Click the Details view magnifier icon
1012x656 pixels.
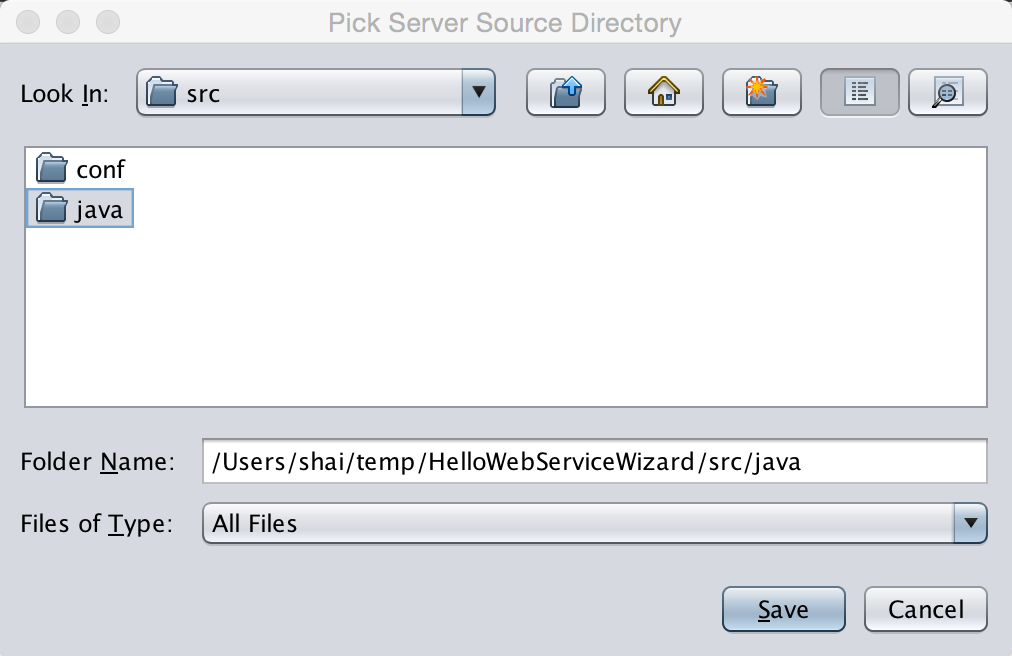pos(947,92)
